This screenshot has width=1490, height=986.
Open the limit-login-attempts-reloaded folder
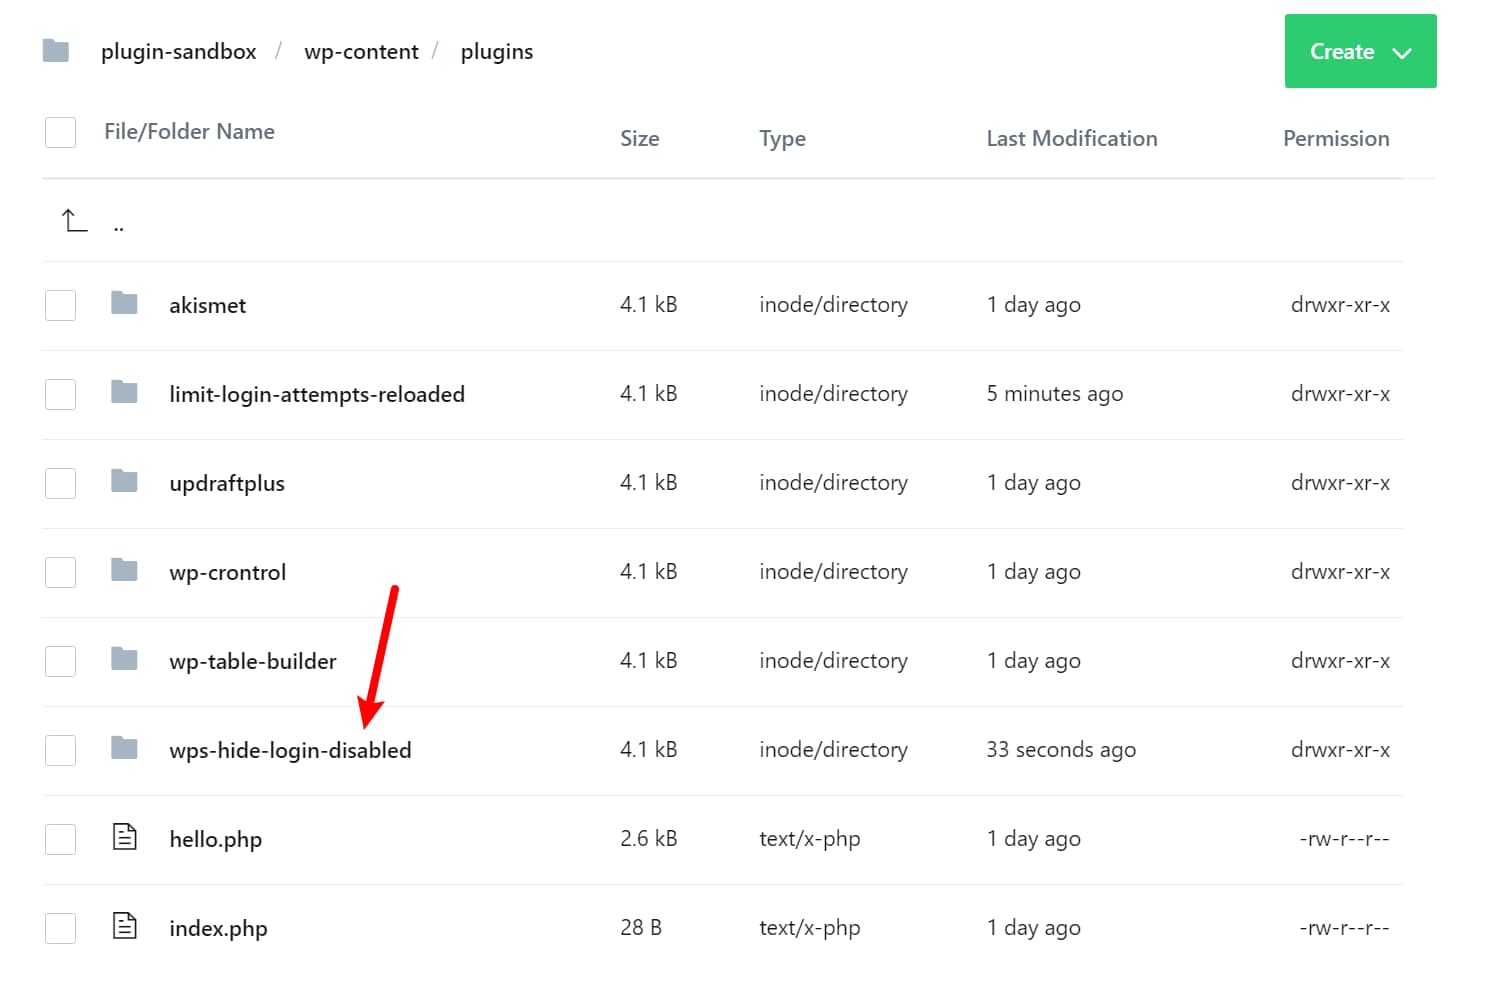coord(317,395)
